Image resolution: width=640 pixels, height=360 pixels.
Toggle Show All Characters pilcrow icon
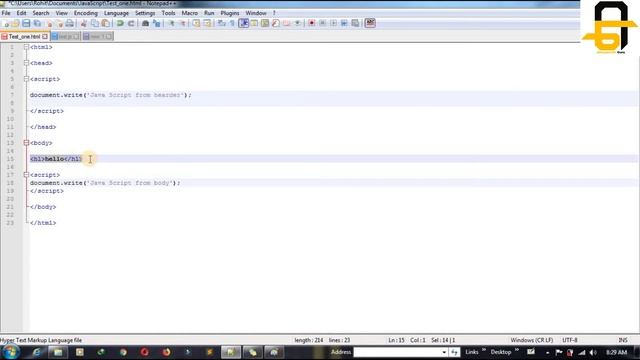tap(232, 23)
